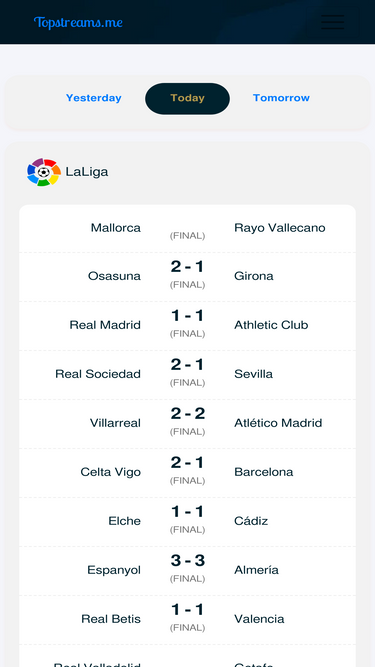The height and width of the screenshot is (667, 375).
Task: Open Mallorca vs Rayo Vallecano match
Action: click(188, 228)
